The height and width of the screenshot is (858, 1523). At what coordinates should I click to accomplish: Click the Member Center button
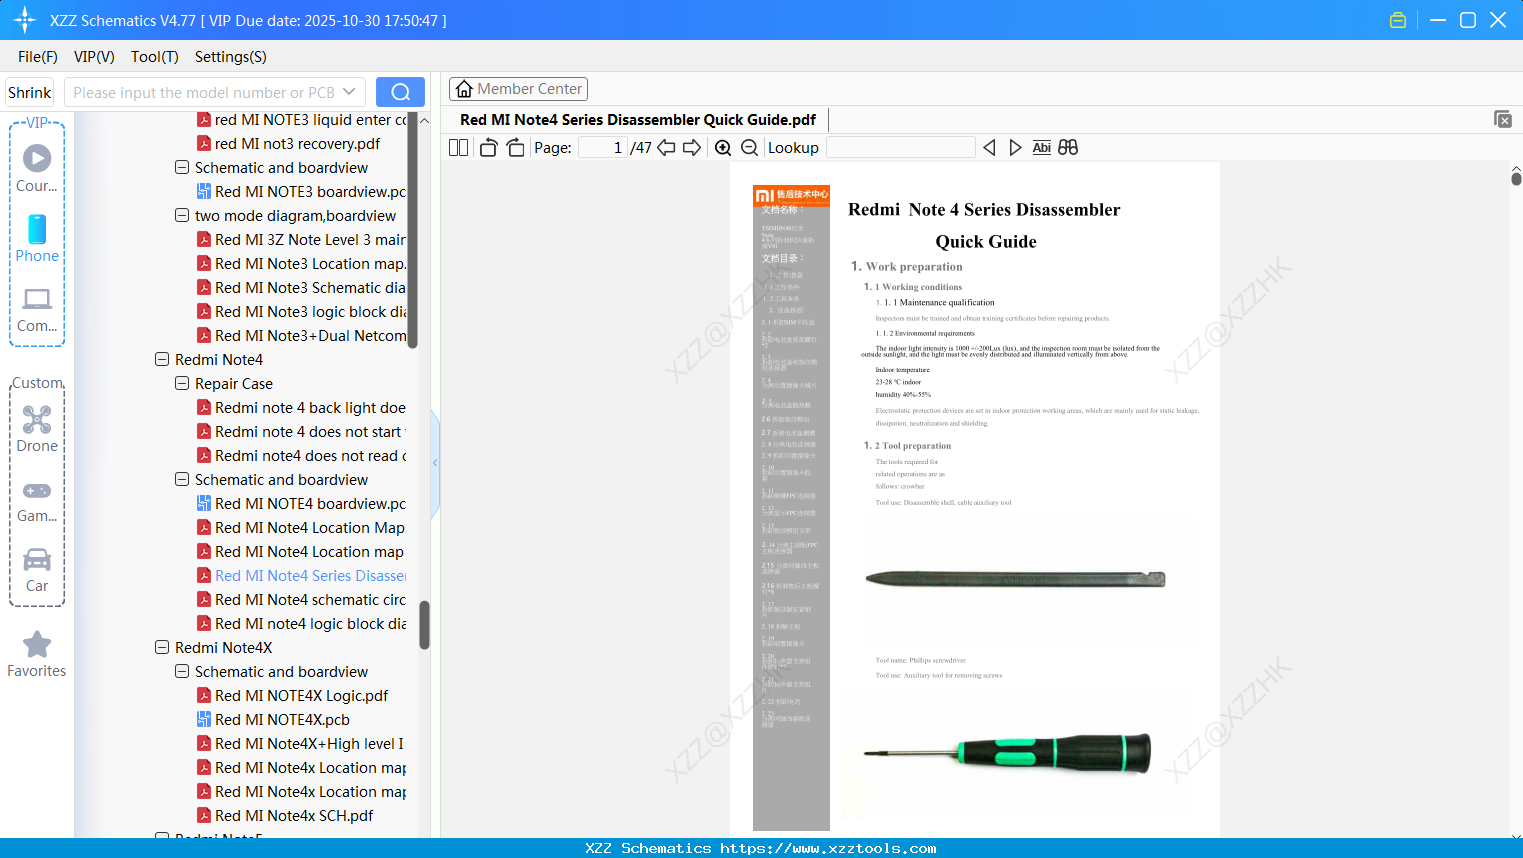[x=518, y=89]
